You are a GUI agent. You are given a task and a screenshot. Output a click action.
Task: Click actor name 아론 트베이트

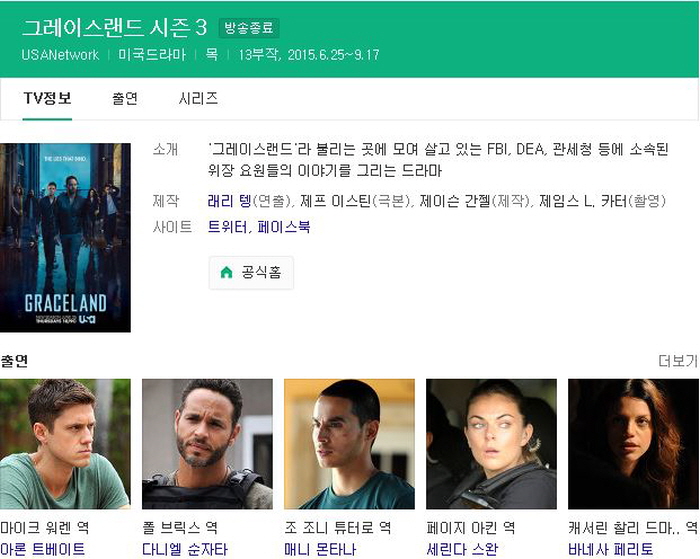42,549
